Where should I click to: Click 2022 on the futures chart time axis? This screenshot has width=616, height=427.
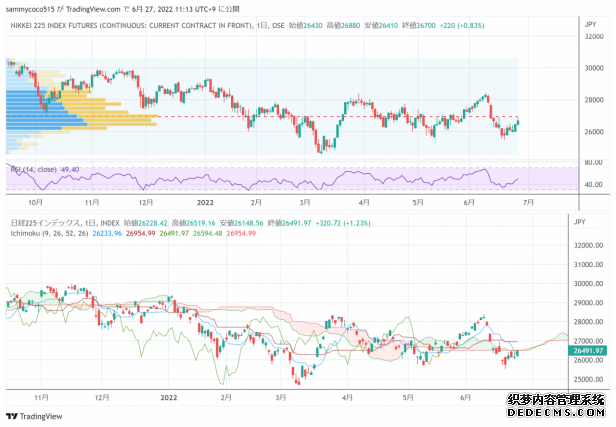coord(205,202)
